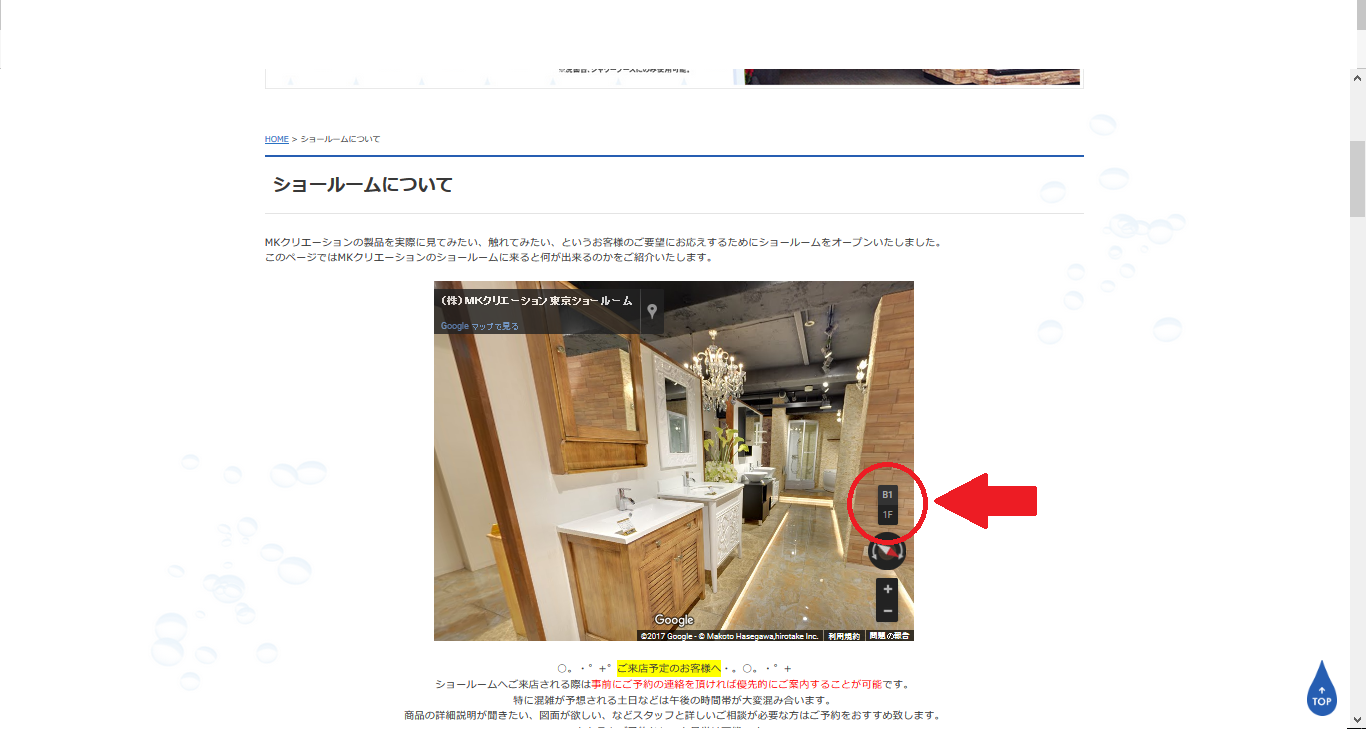Zoom out with the minus button
The width and height of the screenshot is (1366, 729).
(x=887, y=610)
